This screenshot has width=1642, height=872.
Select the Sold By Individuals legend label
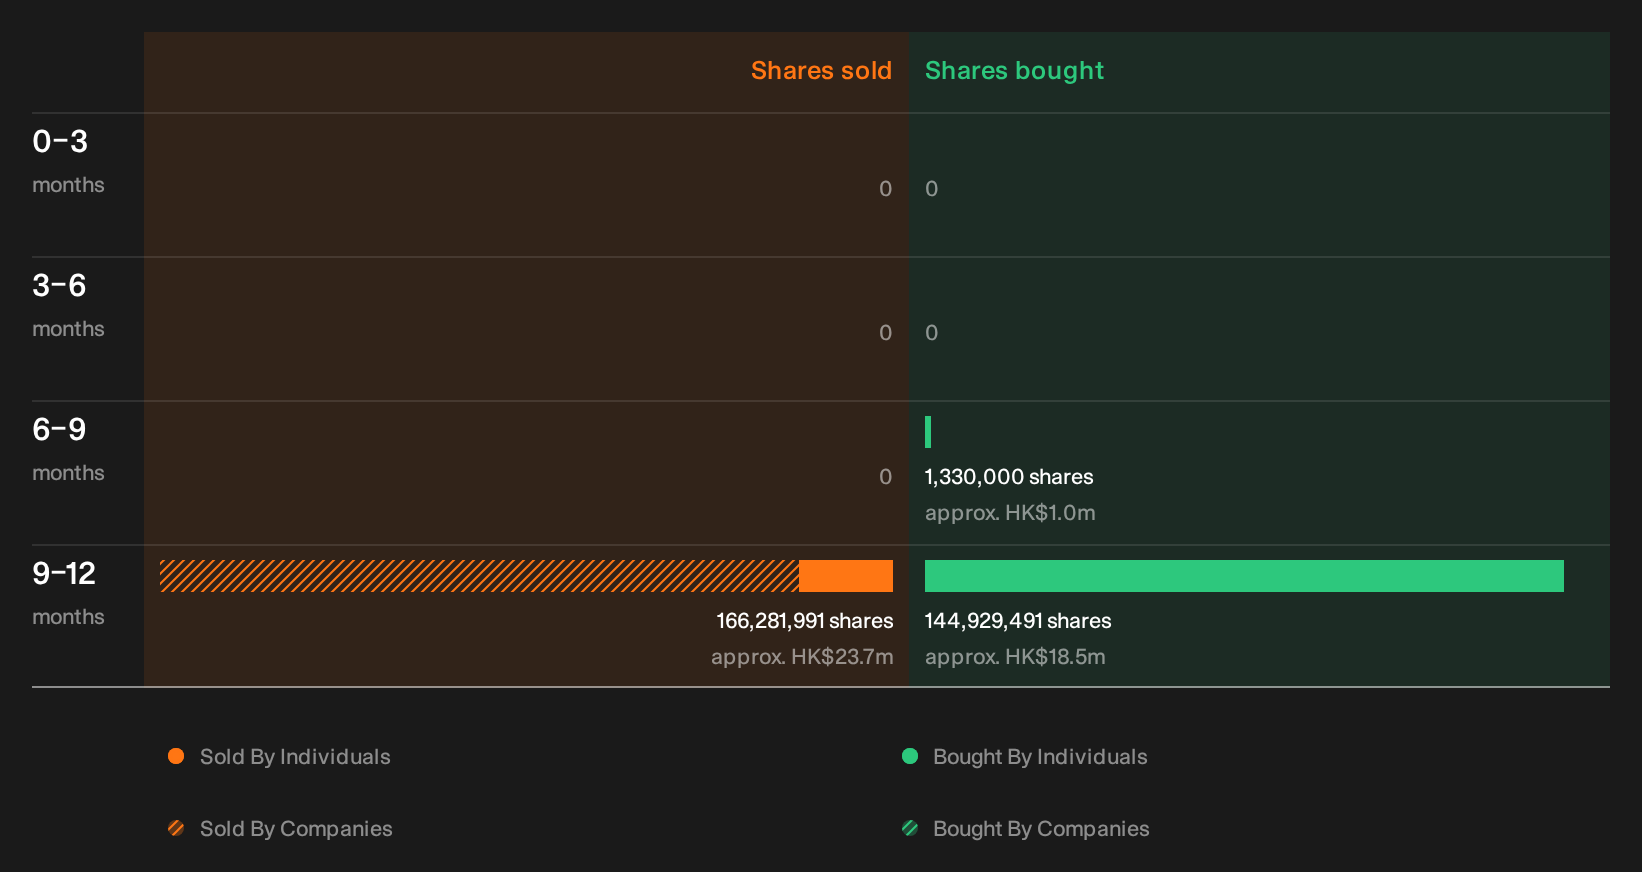[x=295, y=757]
